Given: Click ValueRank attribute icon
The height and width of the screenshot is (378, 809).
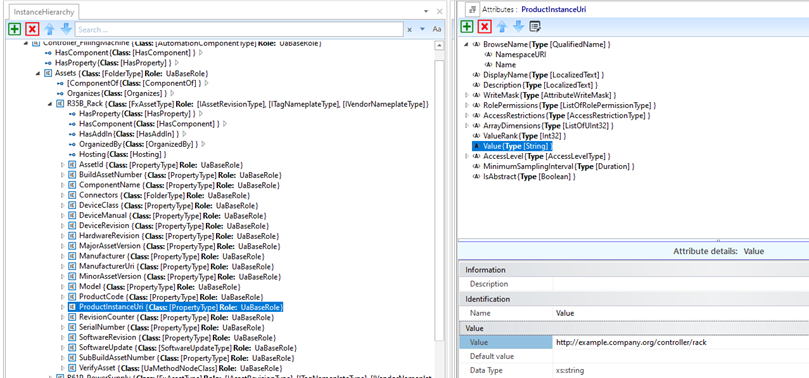Looking at the screenshot, I should point(476,136).
